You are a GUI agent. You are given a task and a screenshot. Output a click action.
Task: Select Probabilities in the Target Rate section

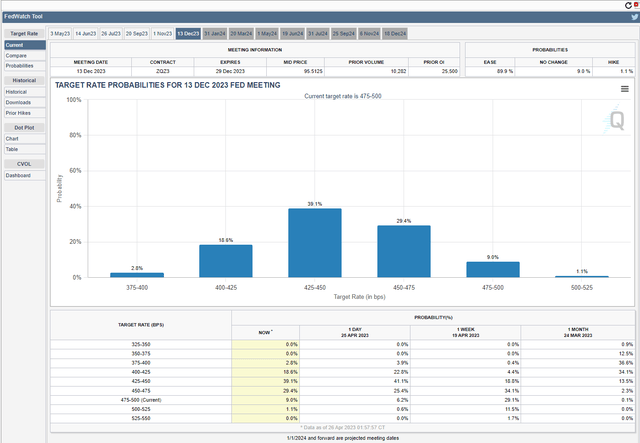(x=20, y=65)
